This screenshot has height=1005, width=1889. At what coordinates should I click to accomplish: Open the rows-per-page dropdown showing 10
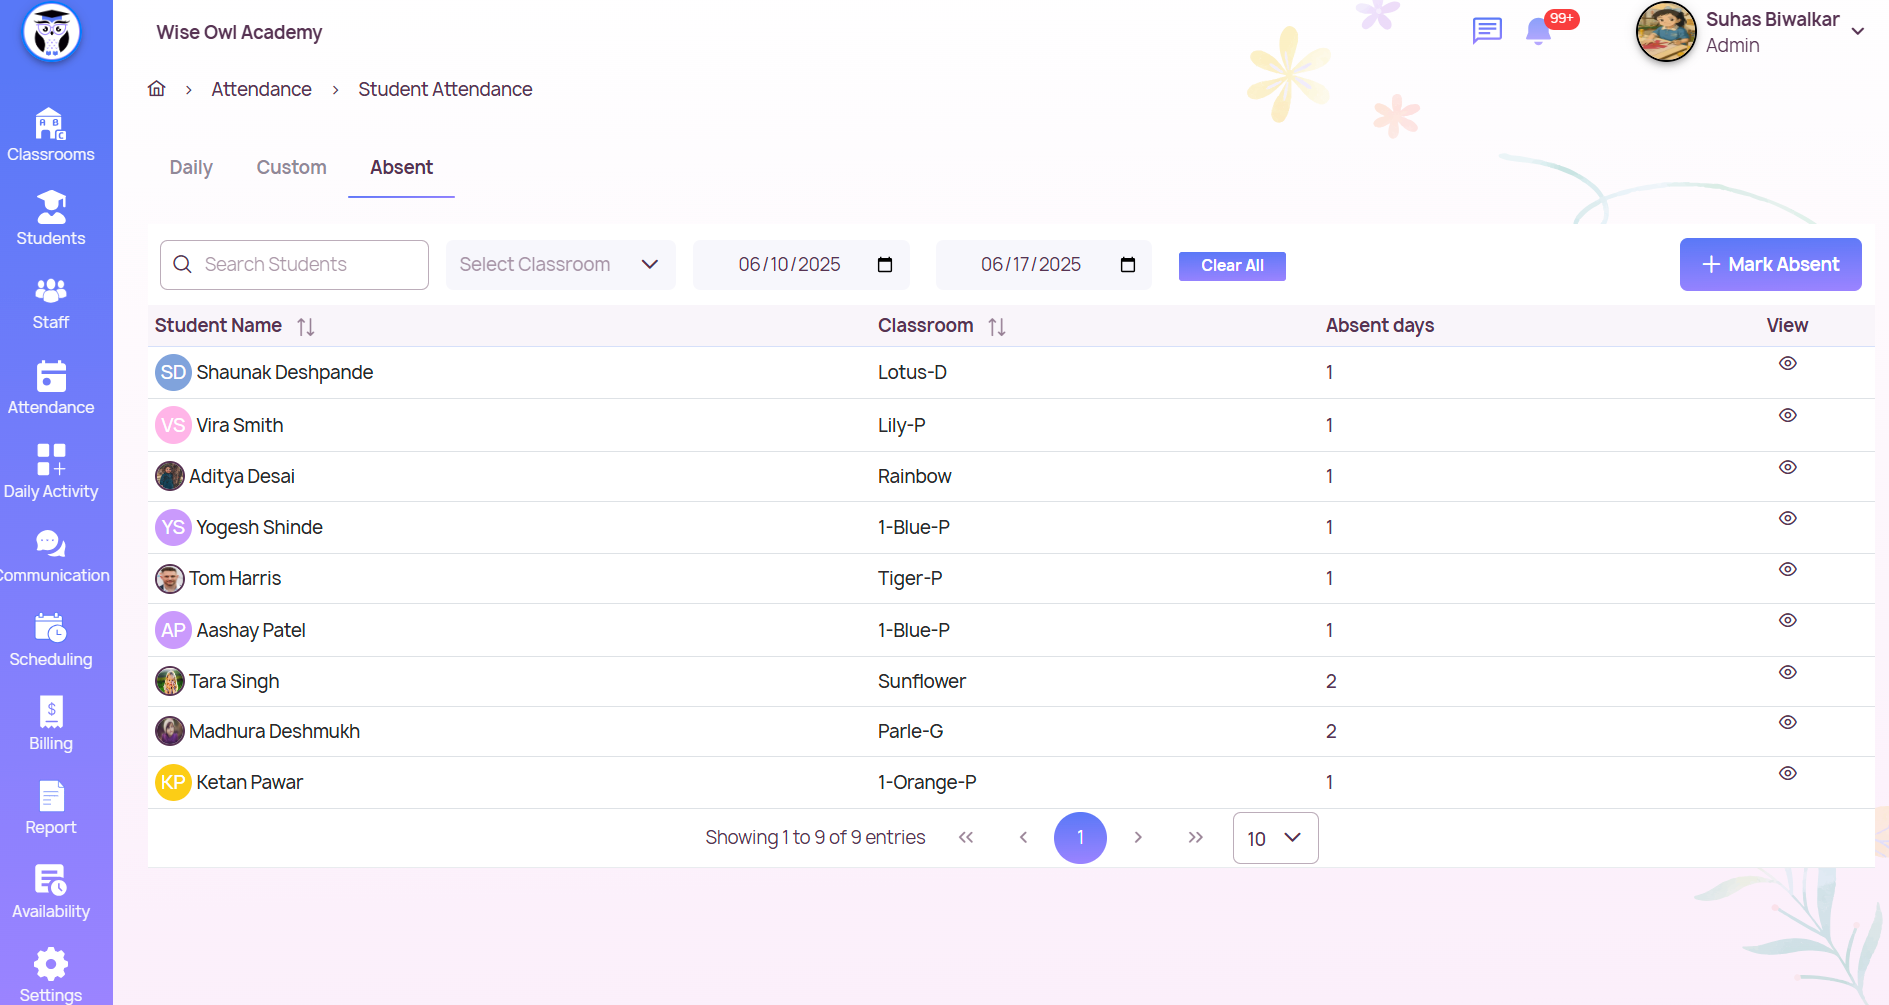1275,838
